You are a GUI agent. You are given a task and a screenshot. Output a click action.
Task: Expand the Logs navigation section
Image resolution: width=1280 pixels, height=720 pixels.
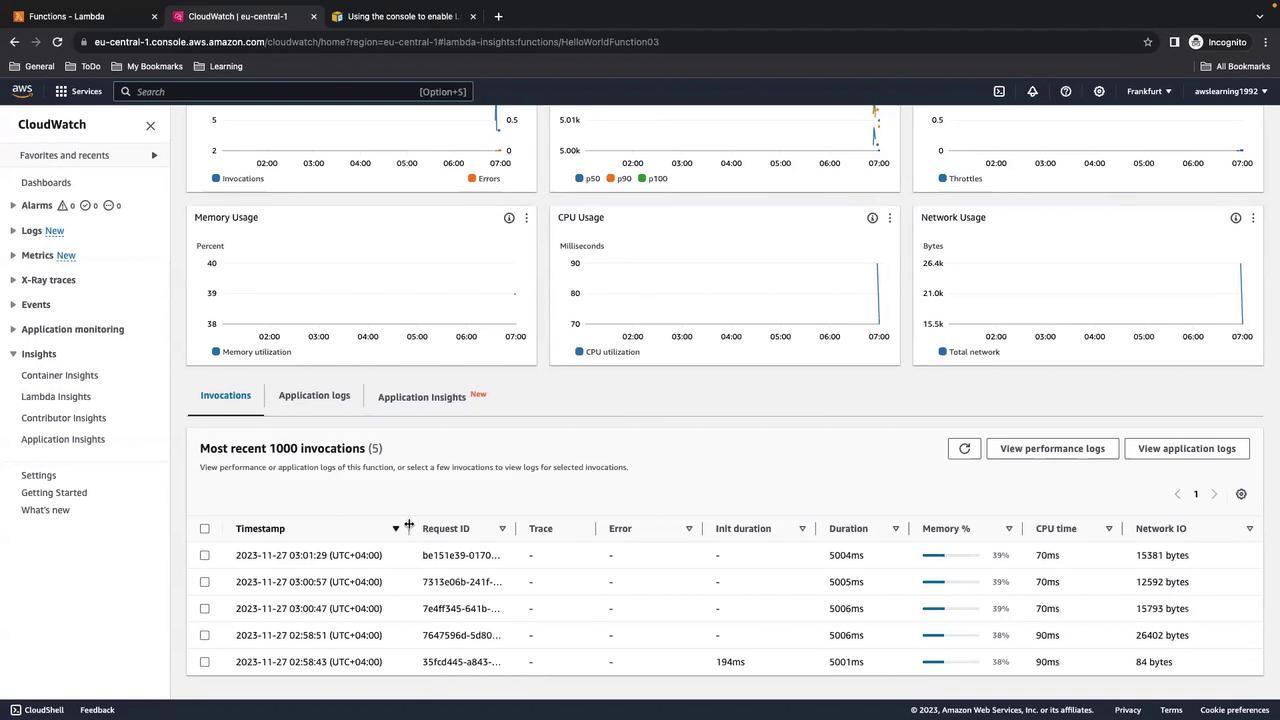13,230
